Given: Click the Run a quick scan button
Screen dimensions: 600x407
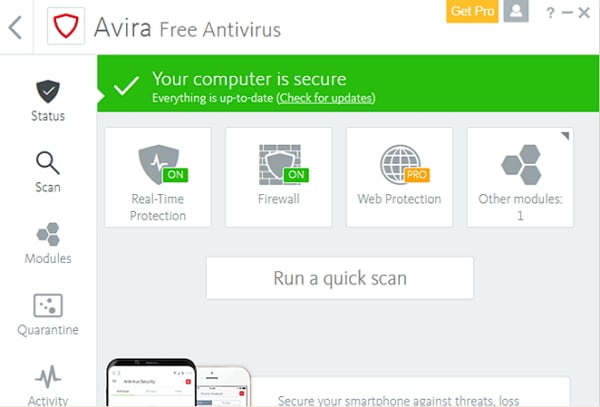Looking at the screenshot, I should [x=340, y=278].
